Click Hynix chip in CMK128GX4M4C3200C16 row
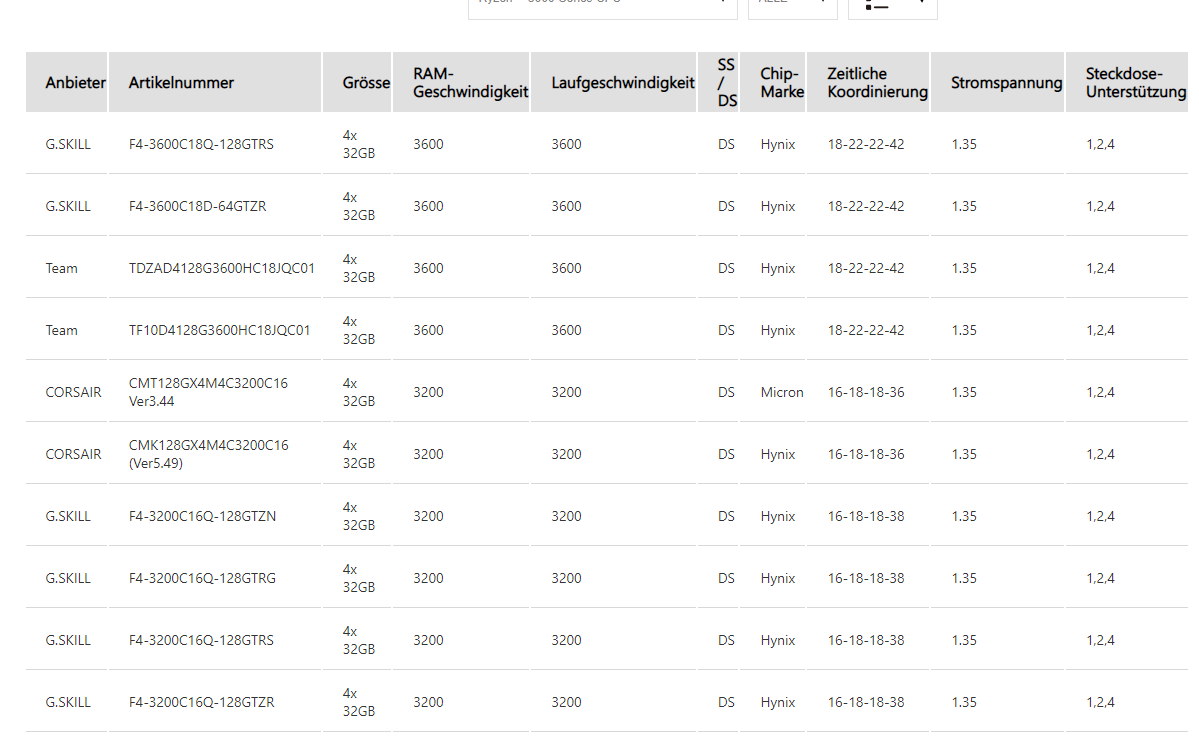The image size is (1199, 748). [x=778, y=454]
